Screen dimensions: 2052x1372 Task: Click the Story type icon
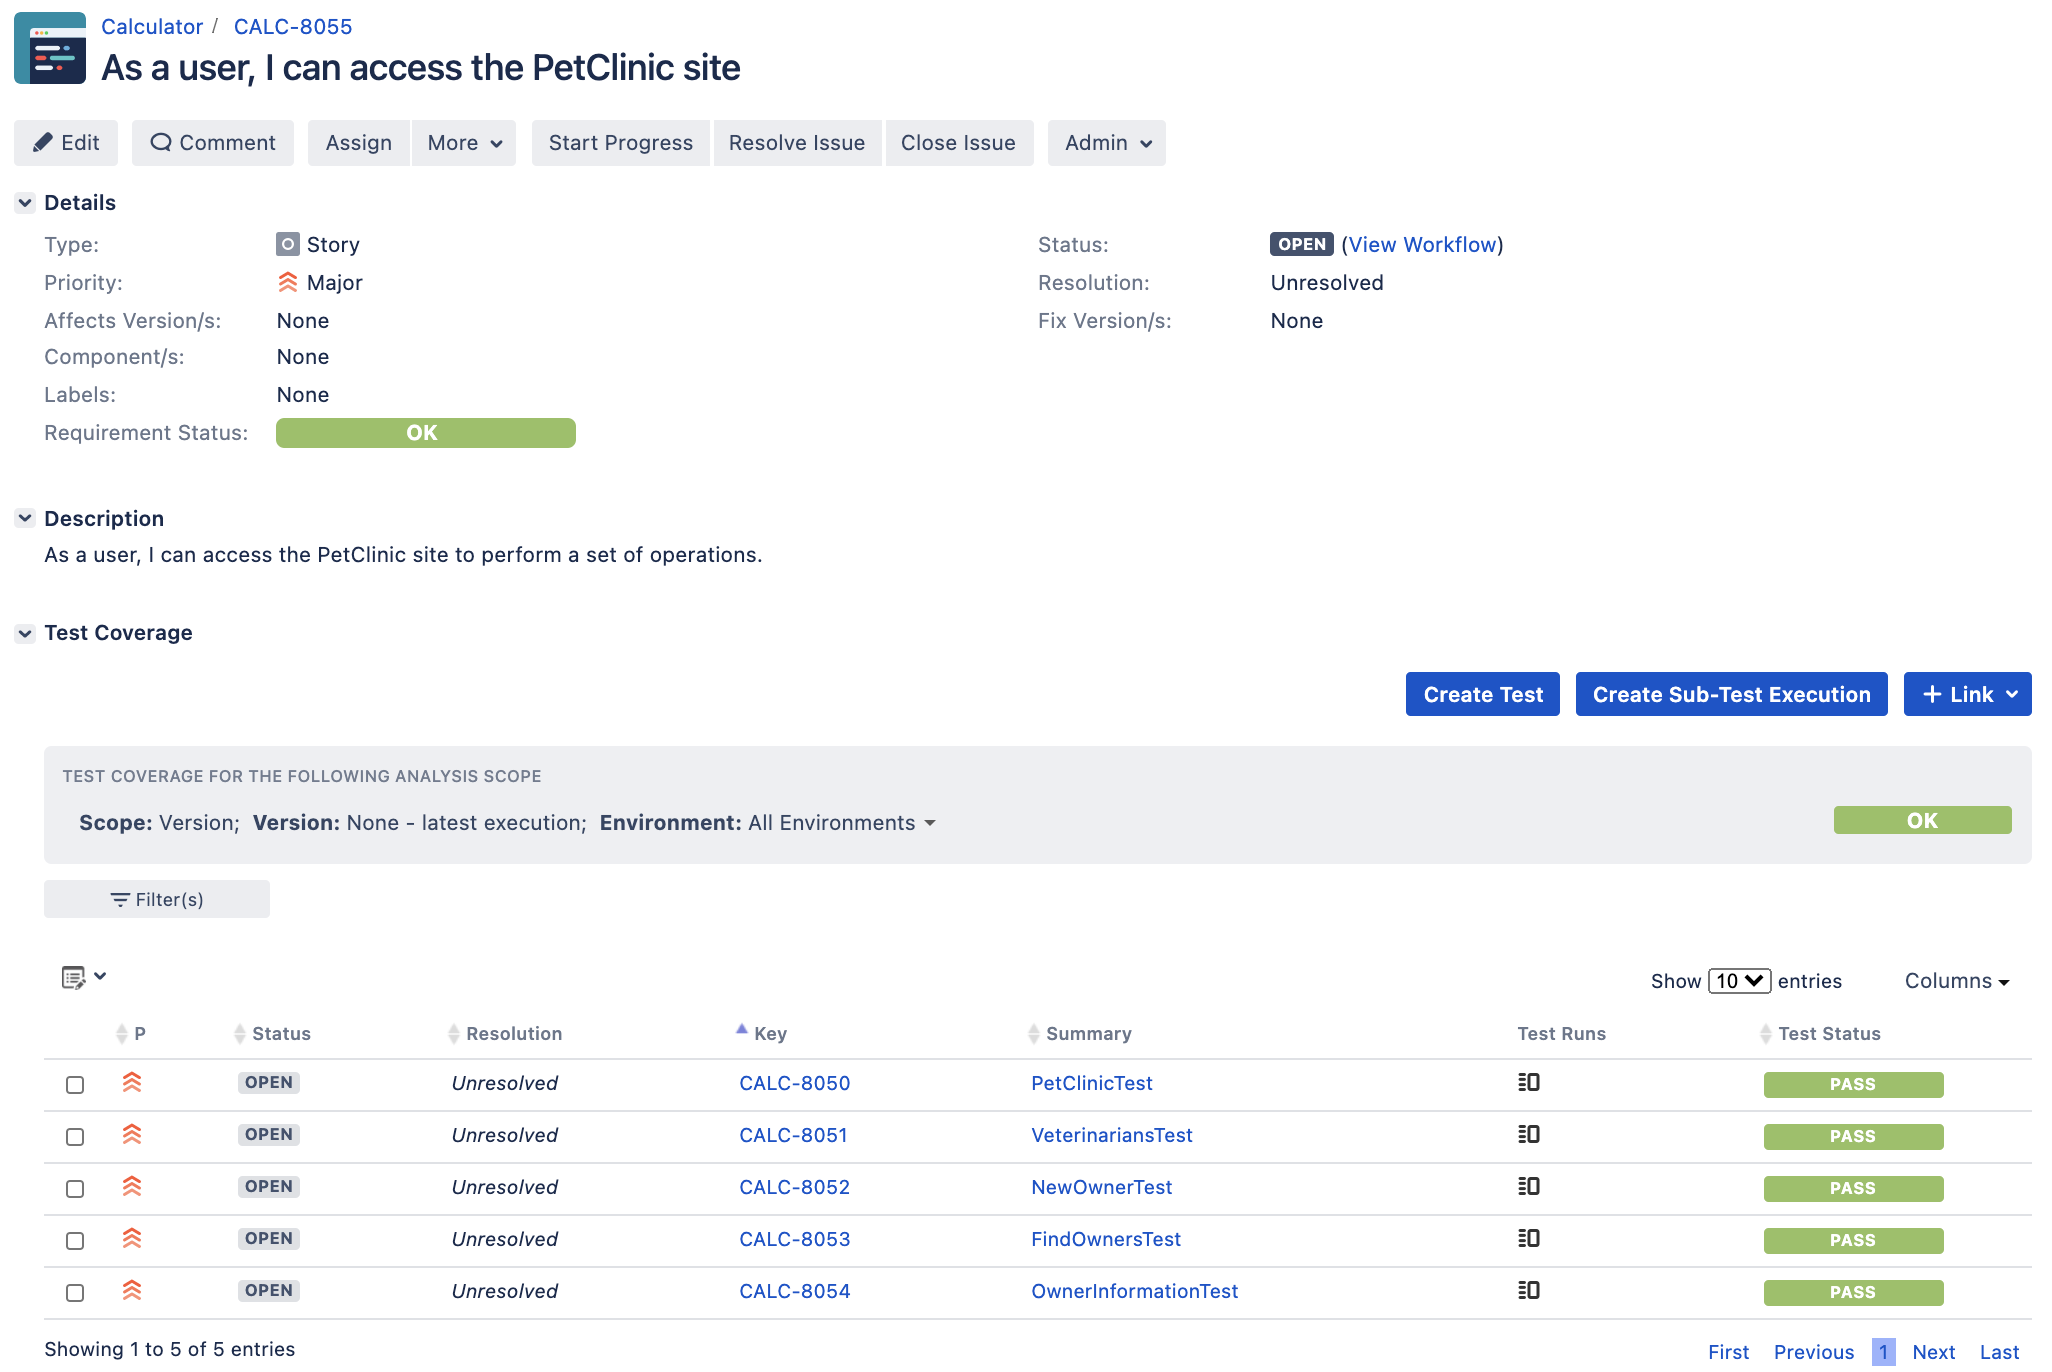pyautogui.click(x=288, y=244)
